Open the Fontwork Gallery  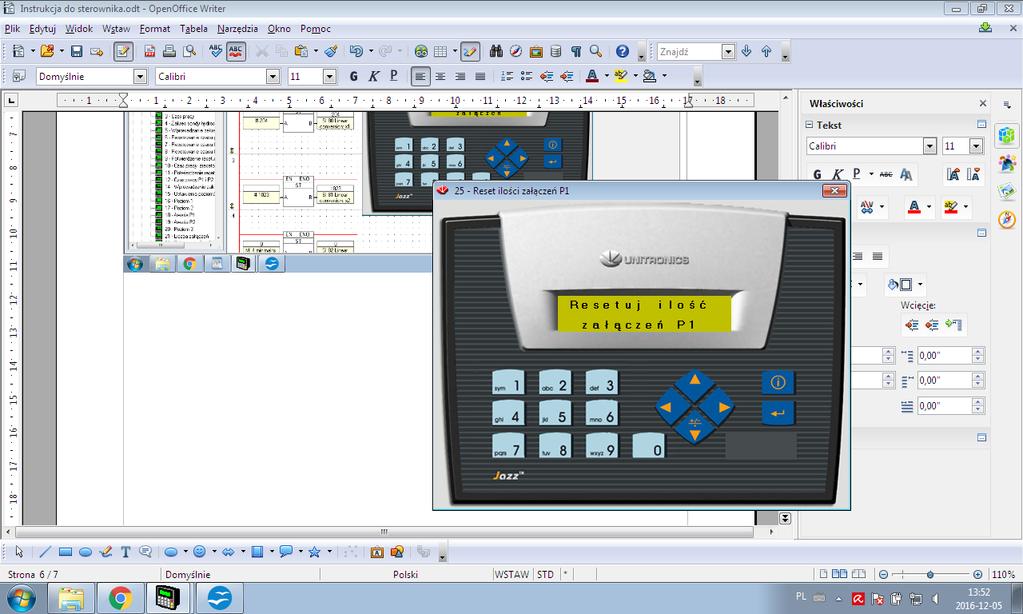pyautogui.click(x=377, y=552)
